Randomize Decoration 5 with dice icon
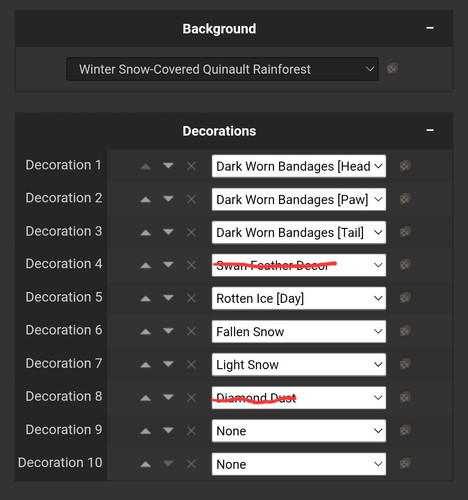 pyautogui.click(x=405, y=298)
